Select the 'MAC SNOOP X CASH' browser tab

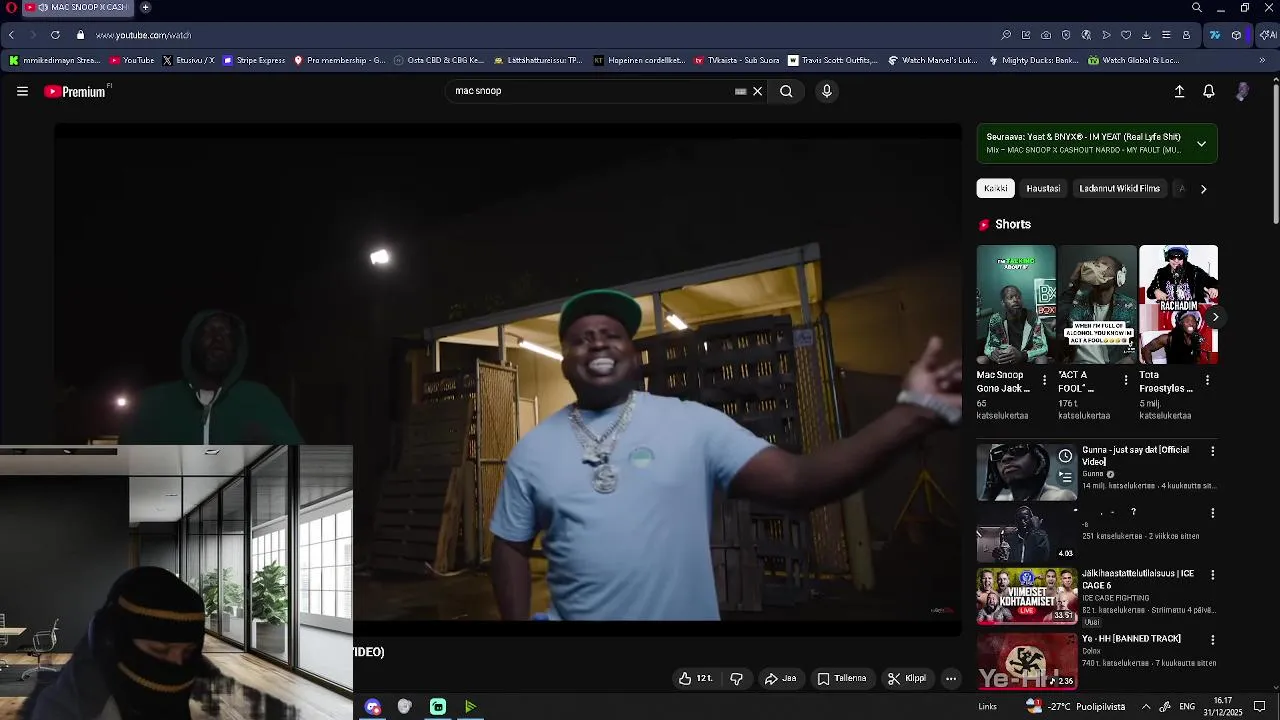click(78, 7)
